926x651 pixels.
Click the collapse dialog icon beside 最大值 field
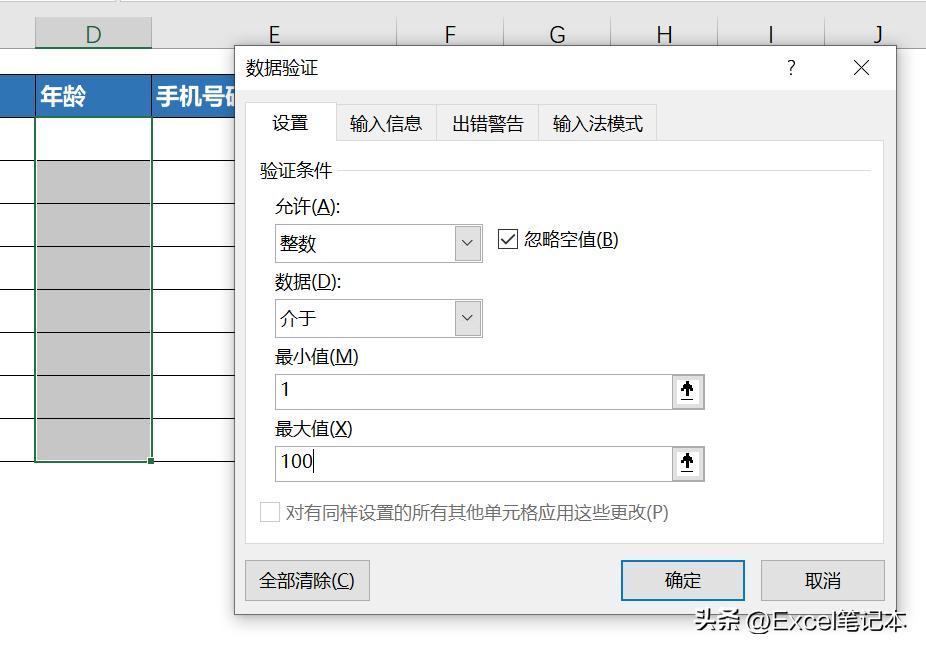(x=687, y=463)
